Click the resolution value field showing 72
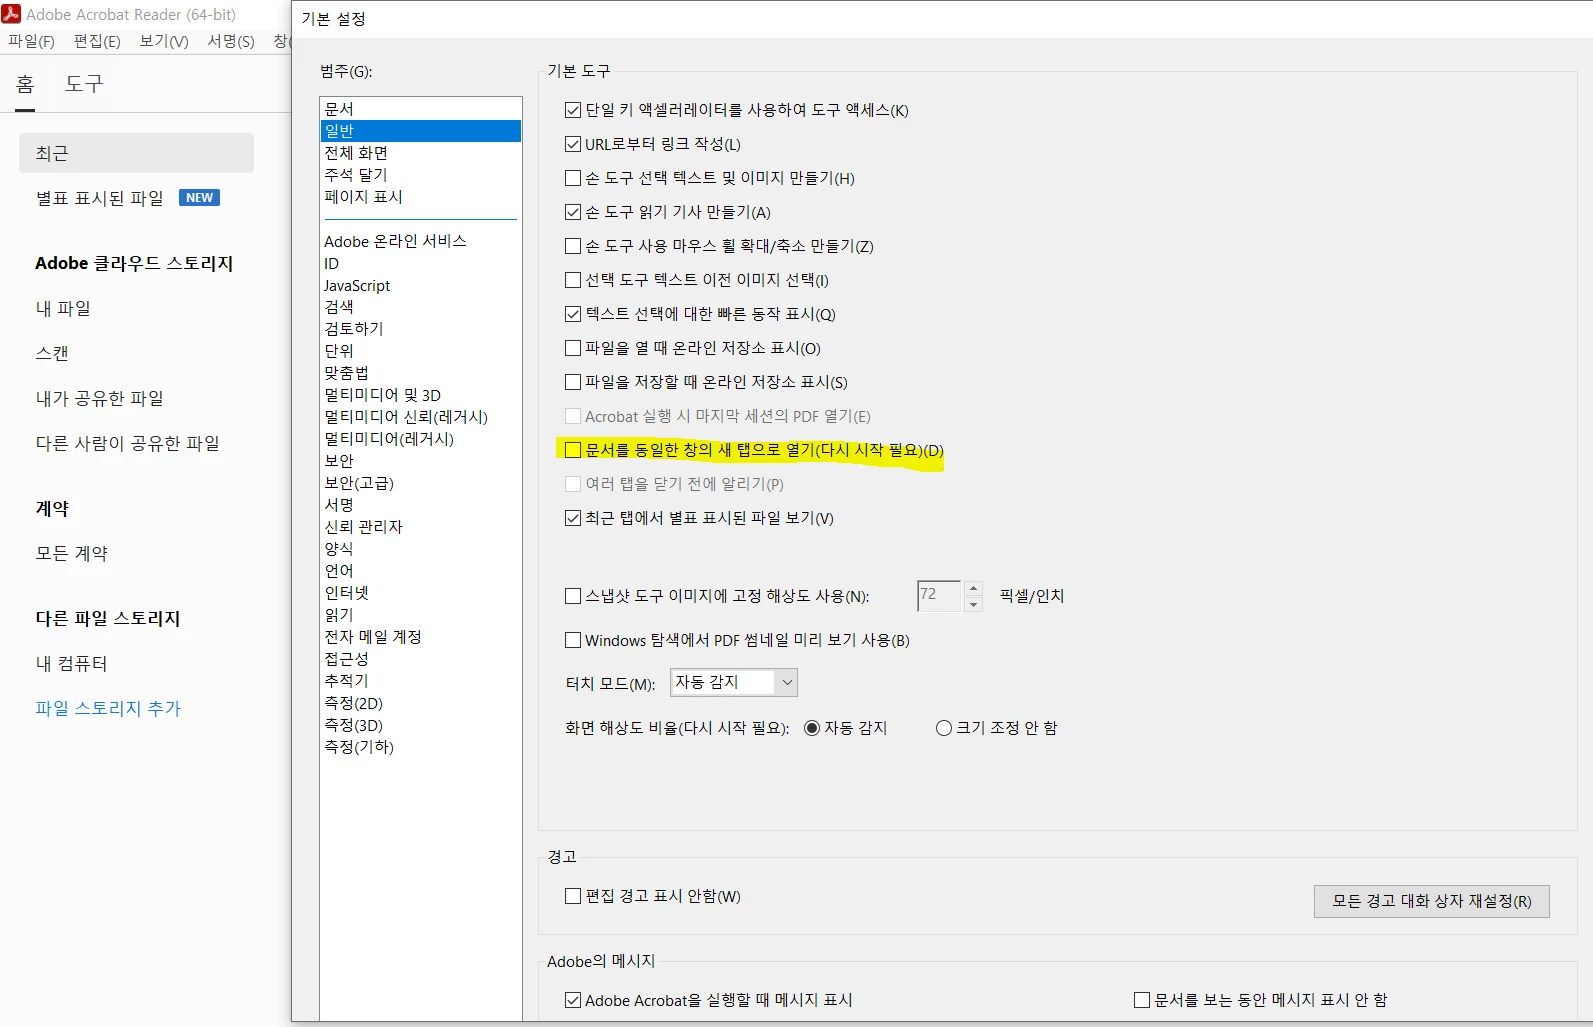This screenshot has height=1027, width=1593. [x=939, y=596]
